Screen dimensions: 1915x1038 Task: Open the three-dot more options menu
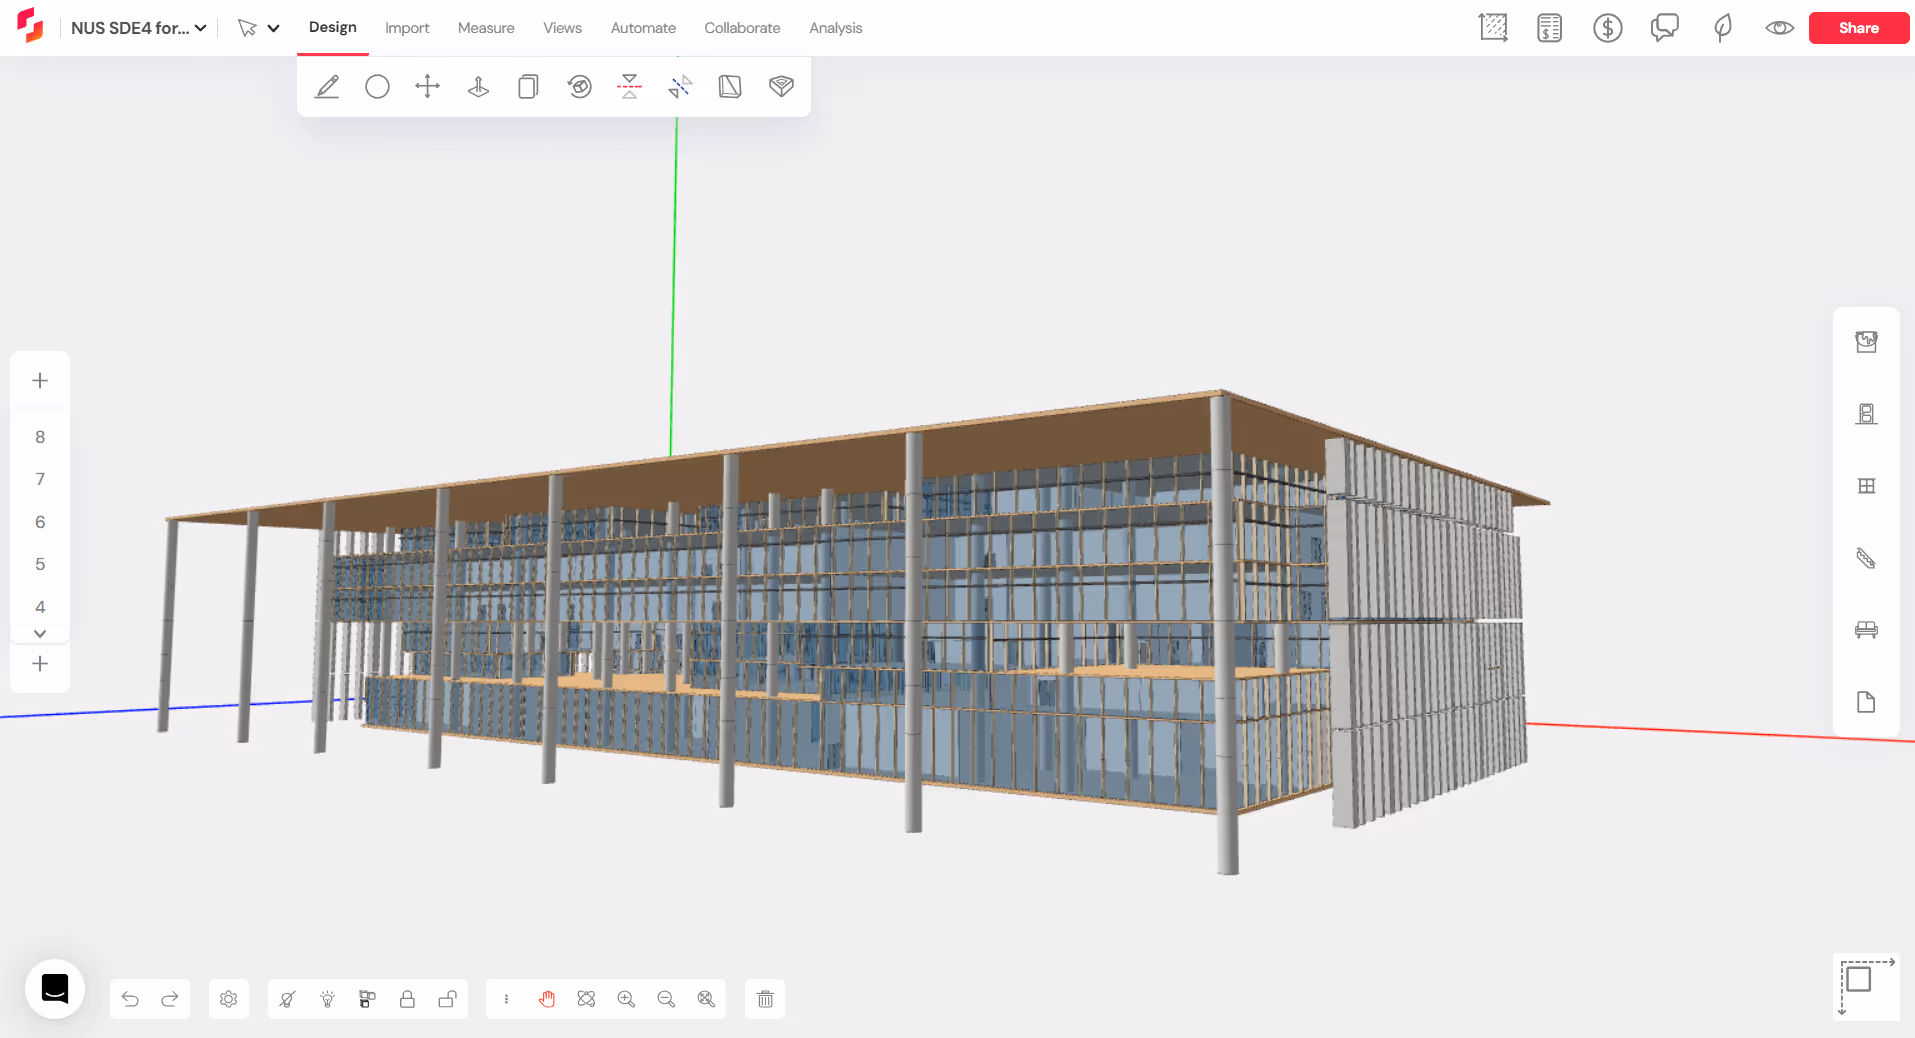click(506, 999)
